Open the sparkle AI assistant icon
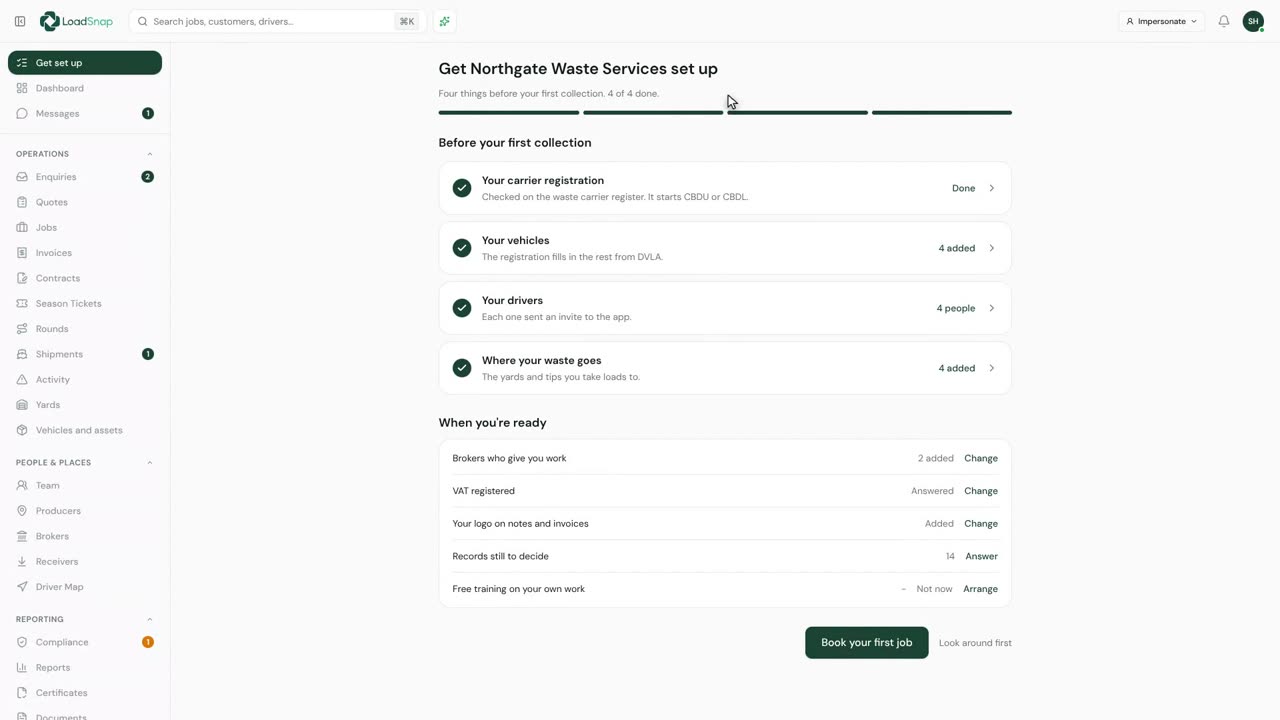The height and width of the screenshot is (720, 1280). [445, 21]
